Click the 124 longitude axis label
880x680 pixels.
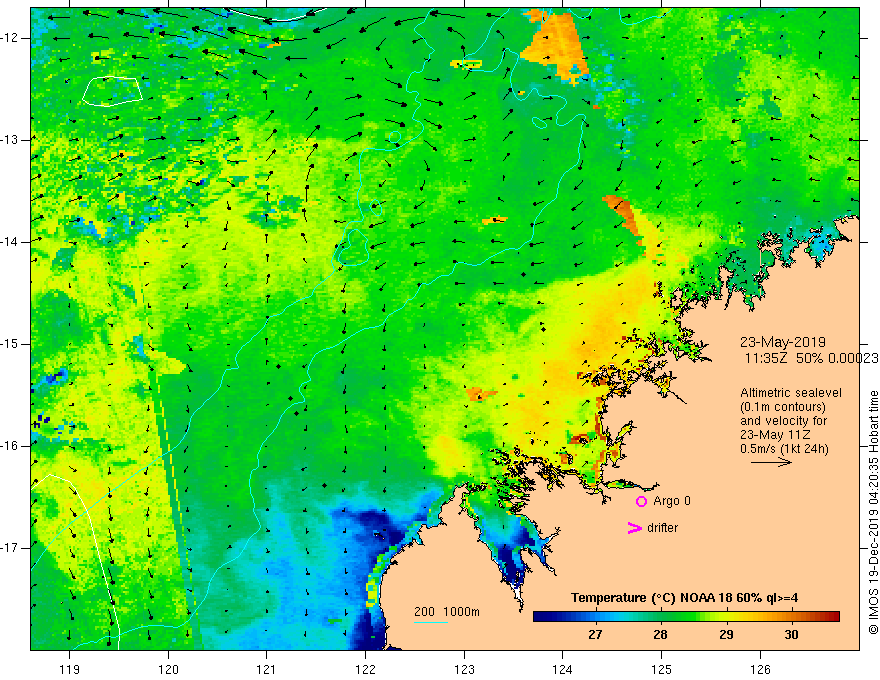click(563, 669)
